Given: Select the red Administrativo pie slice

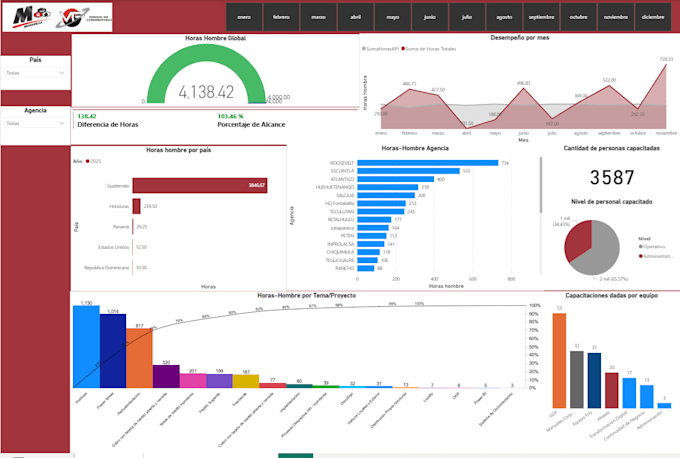Looking at the screenshot, I should 579,238.
